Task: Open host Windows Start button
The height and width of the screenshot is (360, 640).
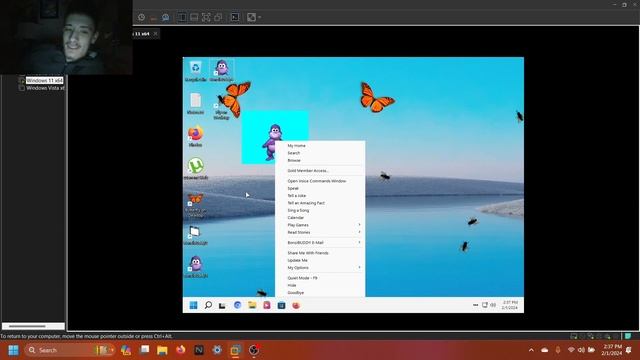Action: [x=13, y=350]
